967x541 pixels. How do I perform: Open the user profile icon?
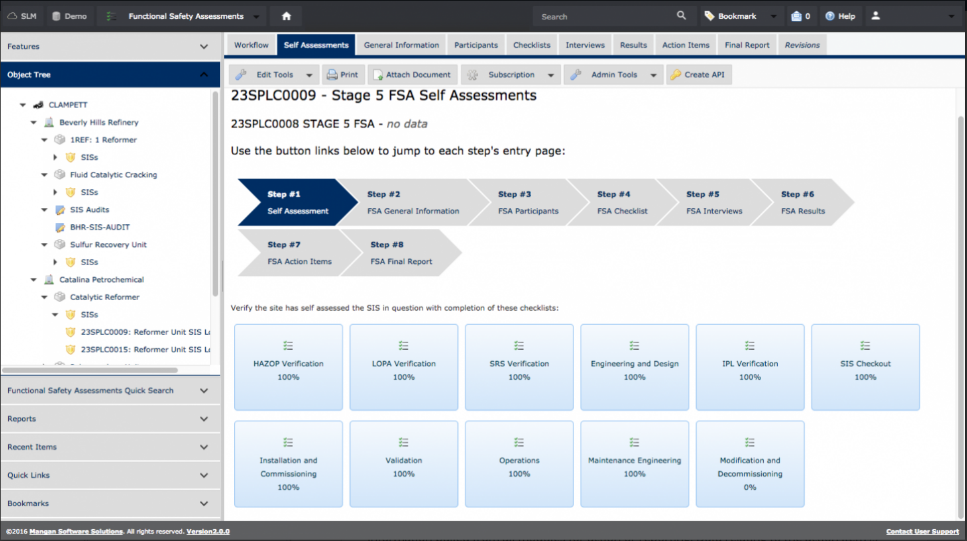click(875, 16)
